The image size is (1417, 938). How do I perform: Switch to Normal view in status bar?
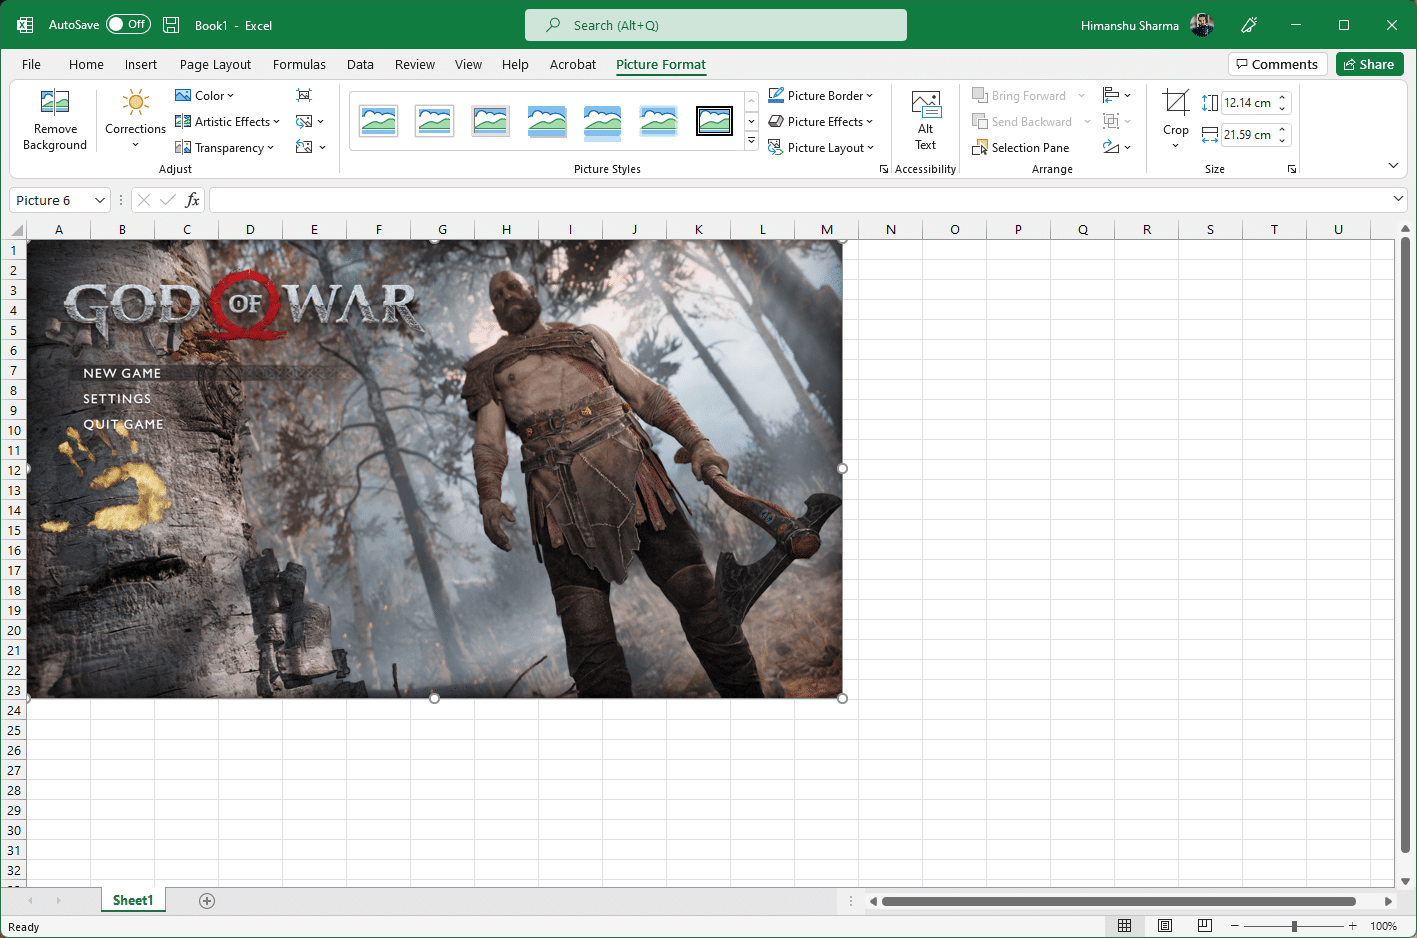pyautogui.click(x=1125, y=926)
